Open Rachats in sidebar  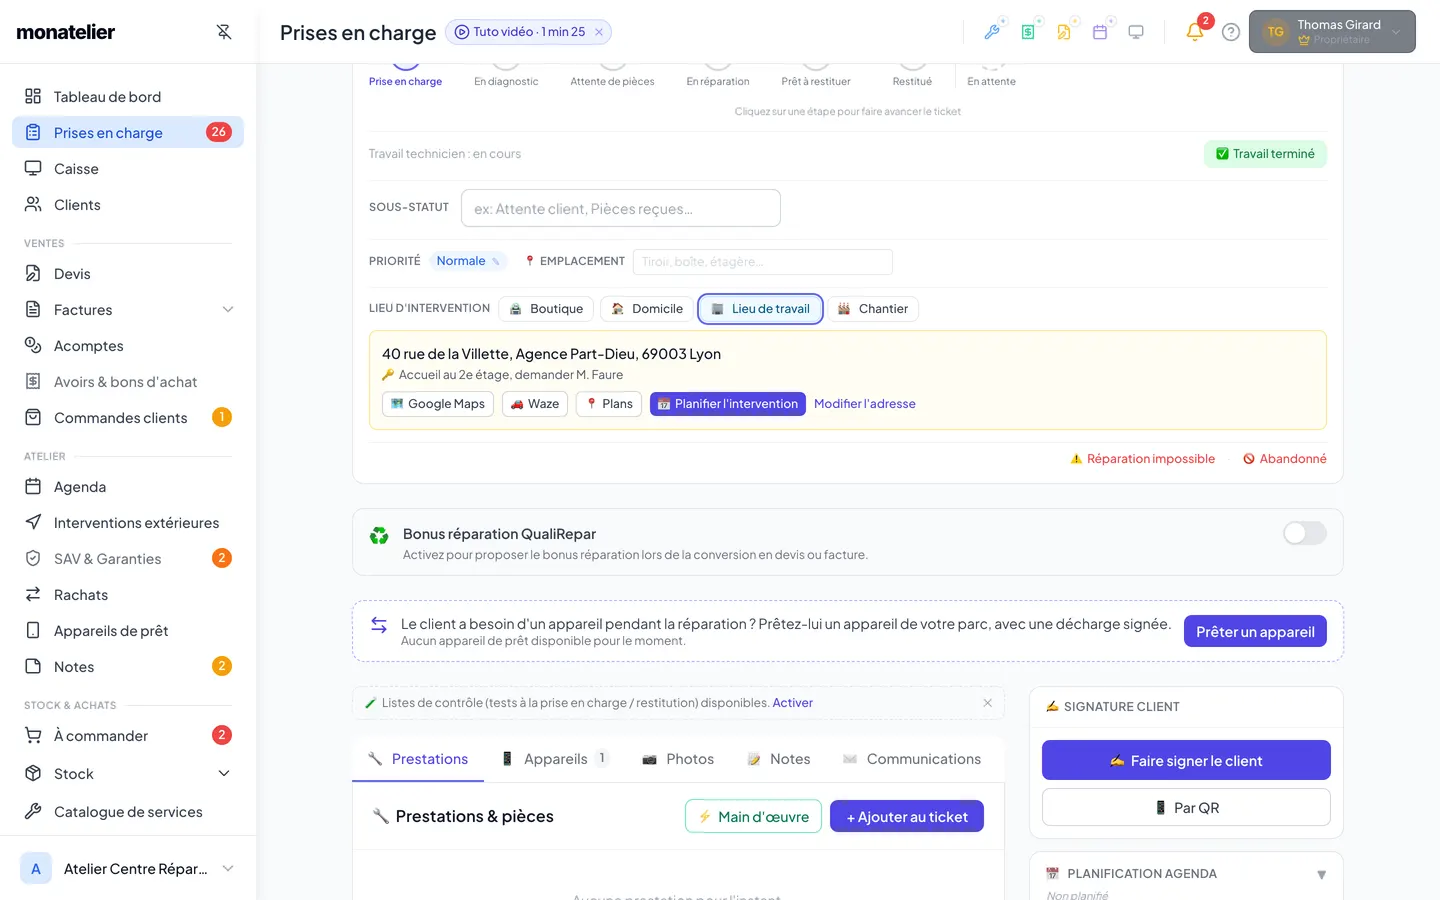(128, 595)
